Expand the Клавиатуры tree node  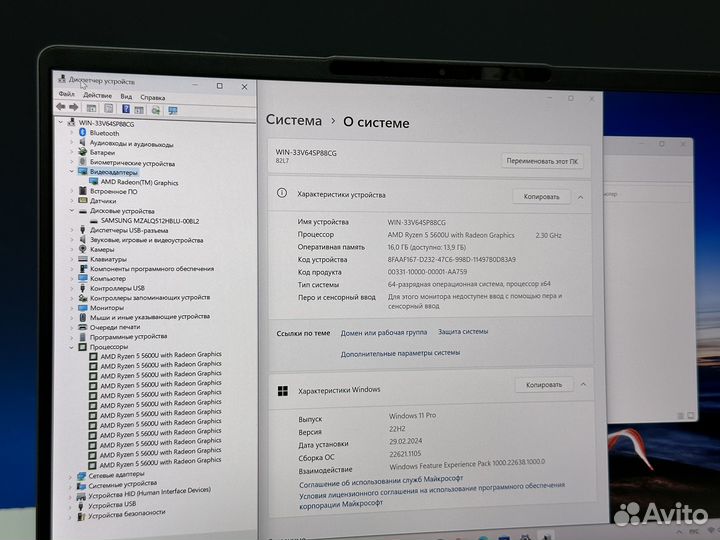(73, 259)
